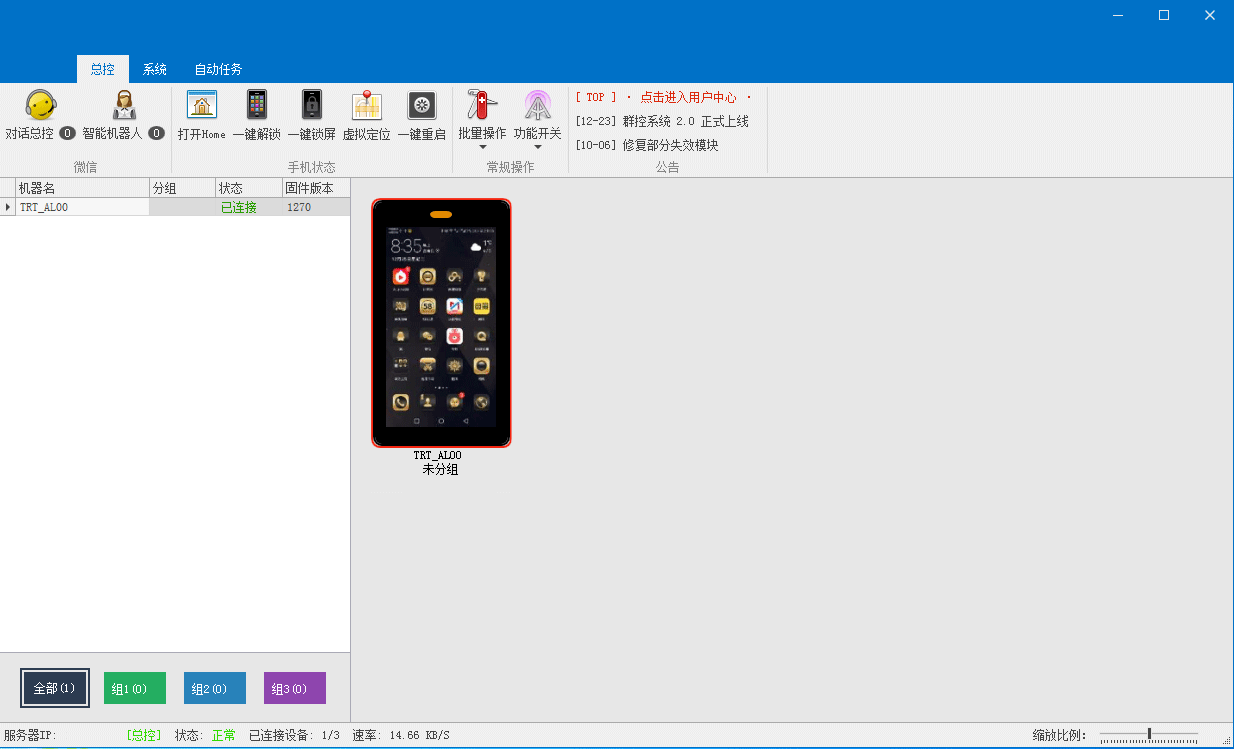
Task: Open the 功能开关 function switch icon
Action: (x=538, y=105)
